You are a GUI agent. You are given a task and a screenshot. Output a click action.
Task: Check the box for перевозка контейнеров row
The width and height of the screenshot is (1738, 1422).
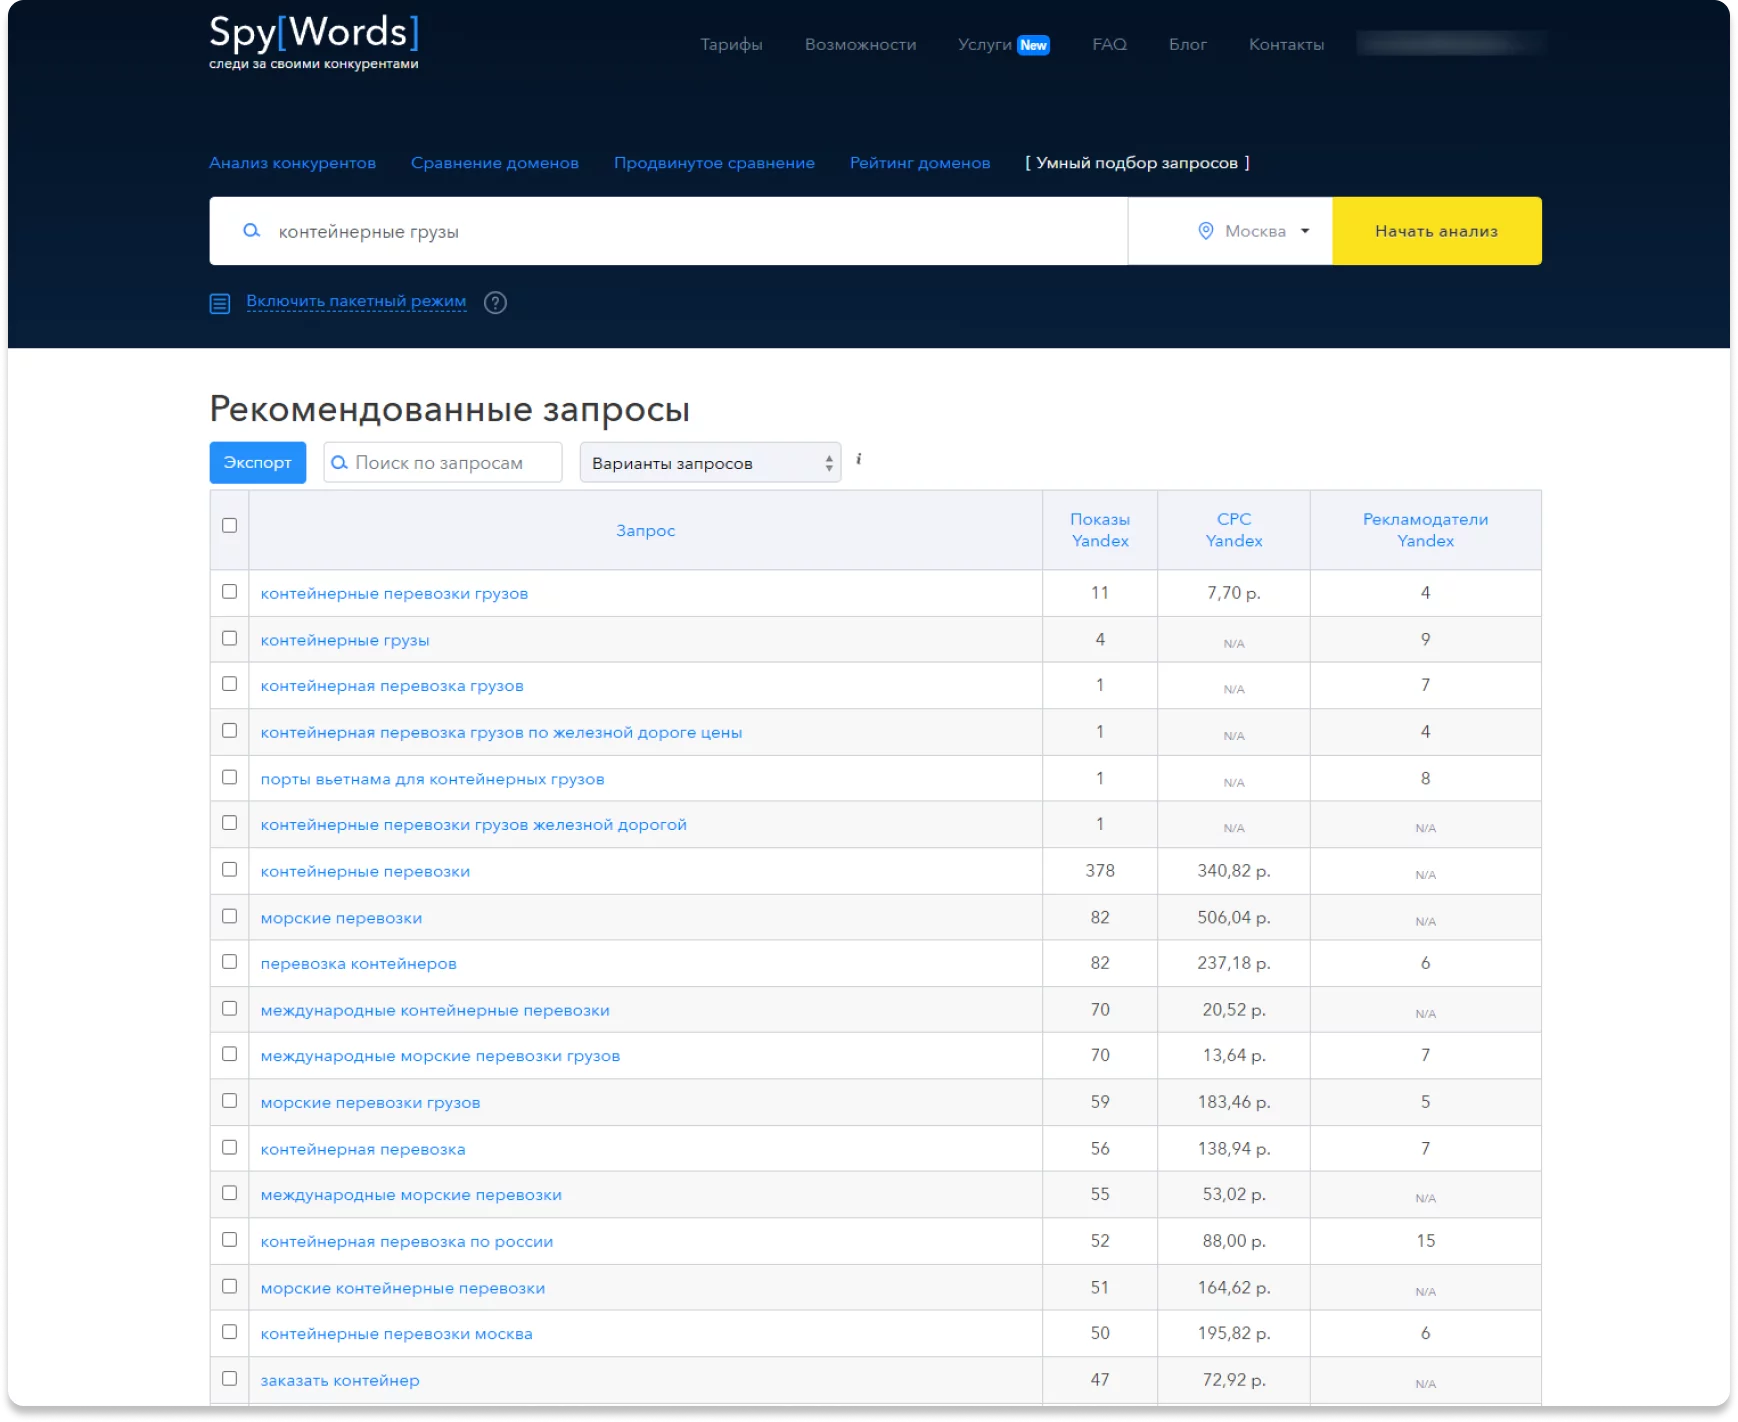tap(229, 962)
